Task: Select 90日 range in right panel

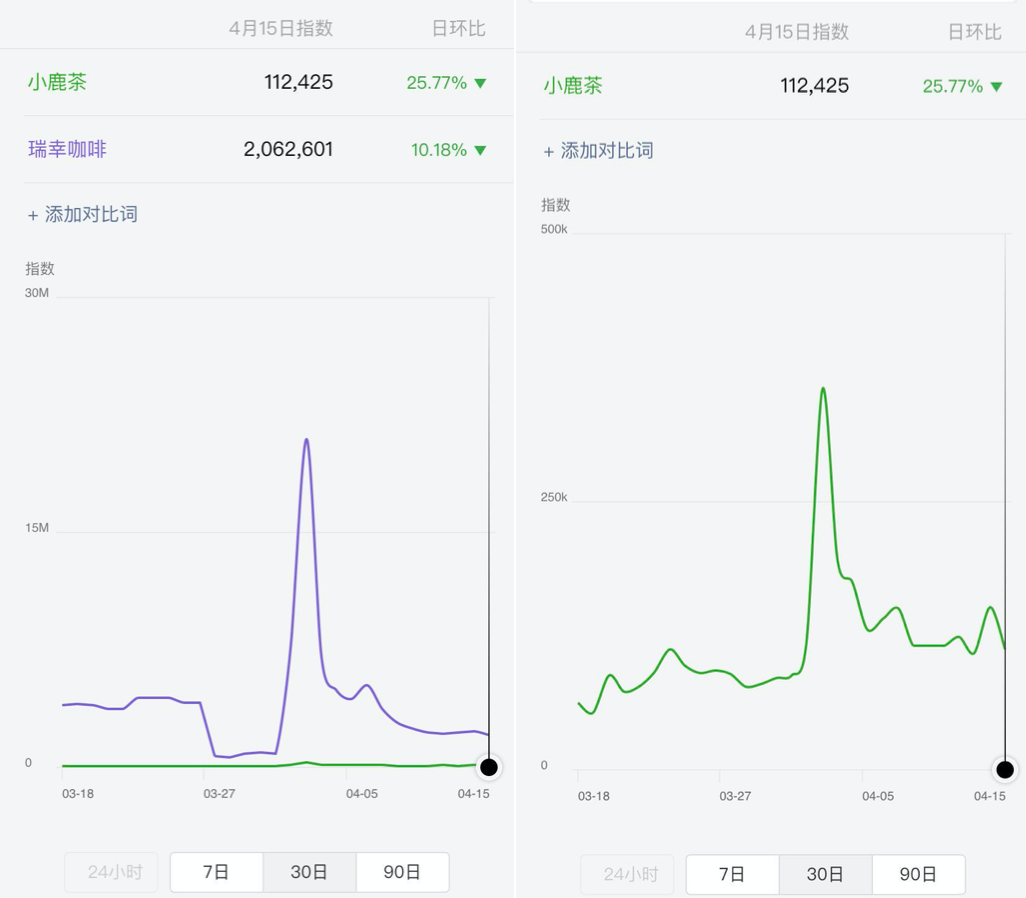Action: pos(919,874)
